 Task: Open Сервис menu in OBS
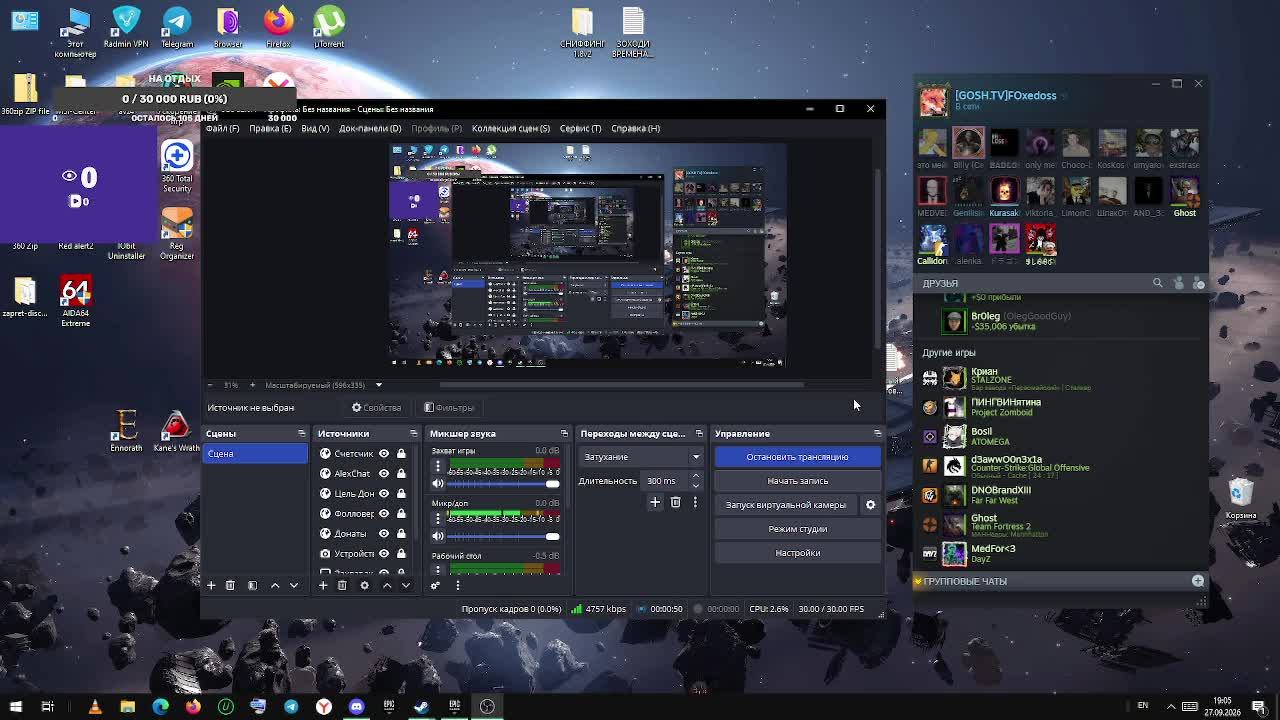(x=580, y=128)
